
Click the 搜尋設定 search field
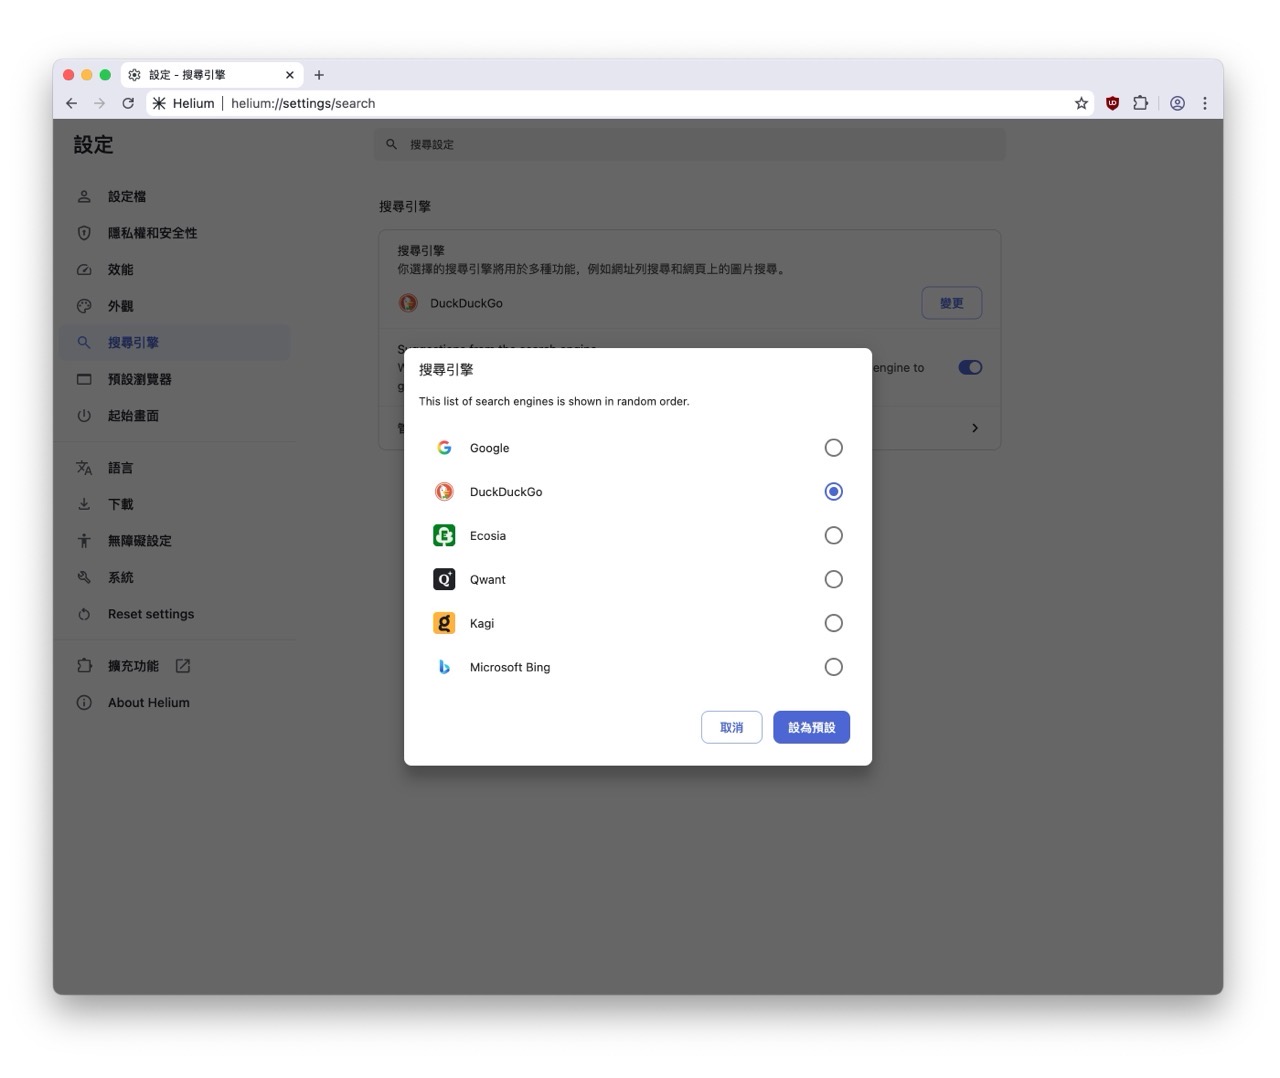(690, 144)
